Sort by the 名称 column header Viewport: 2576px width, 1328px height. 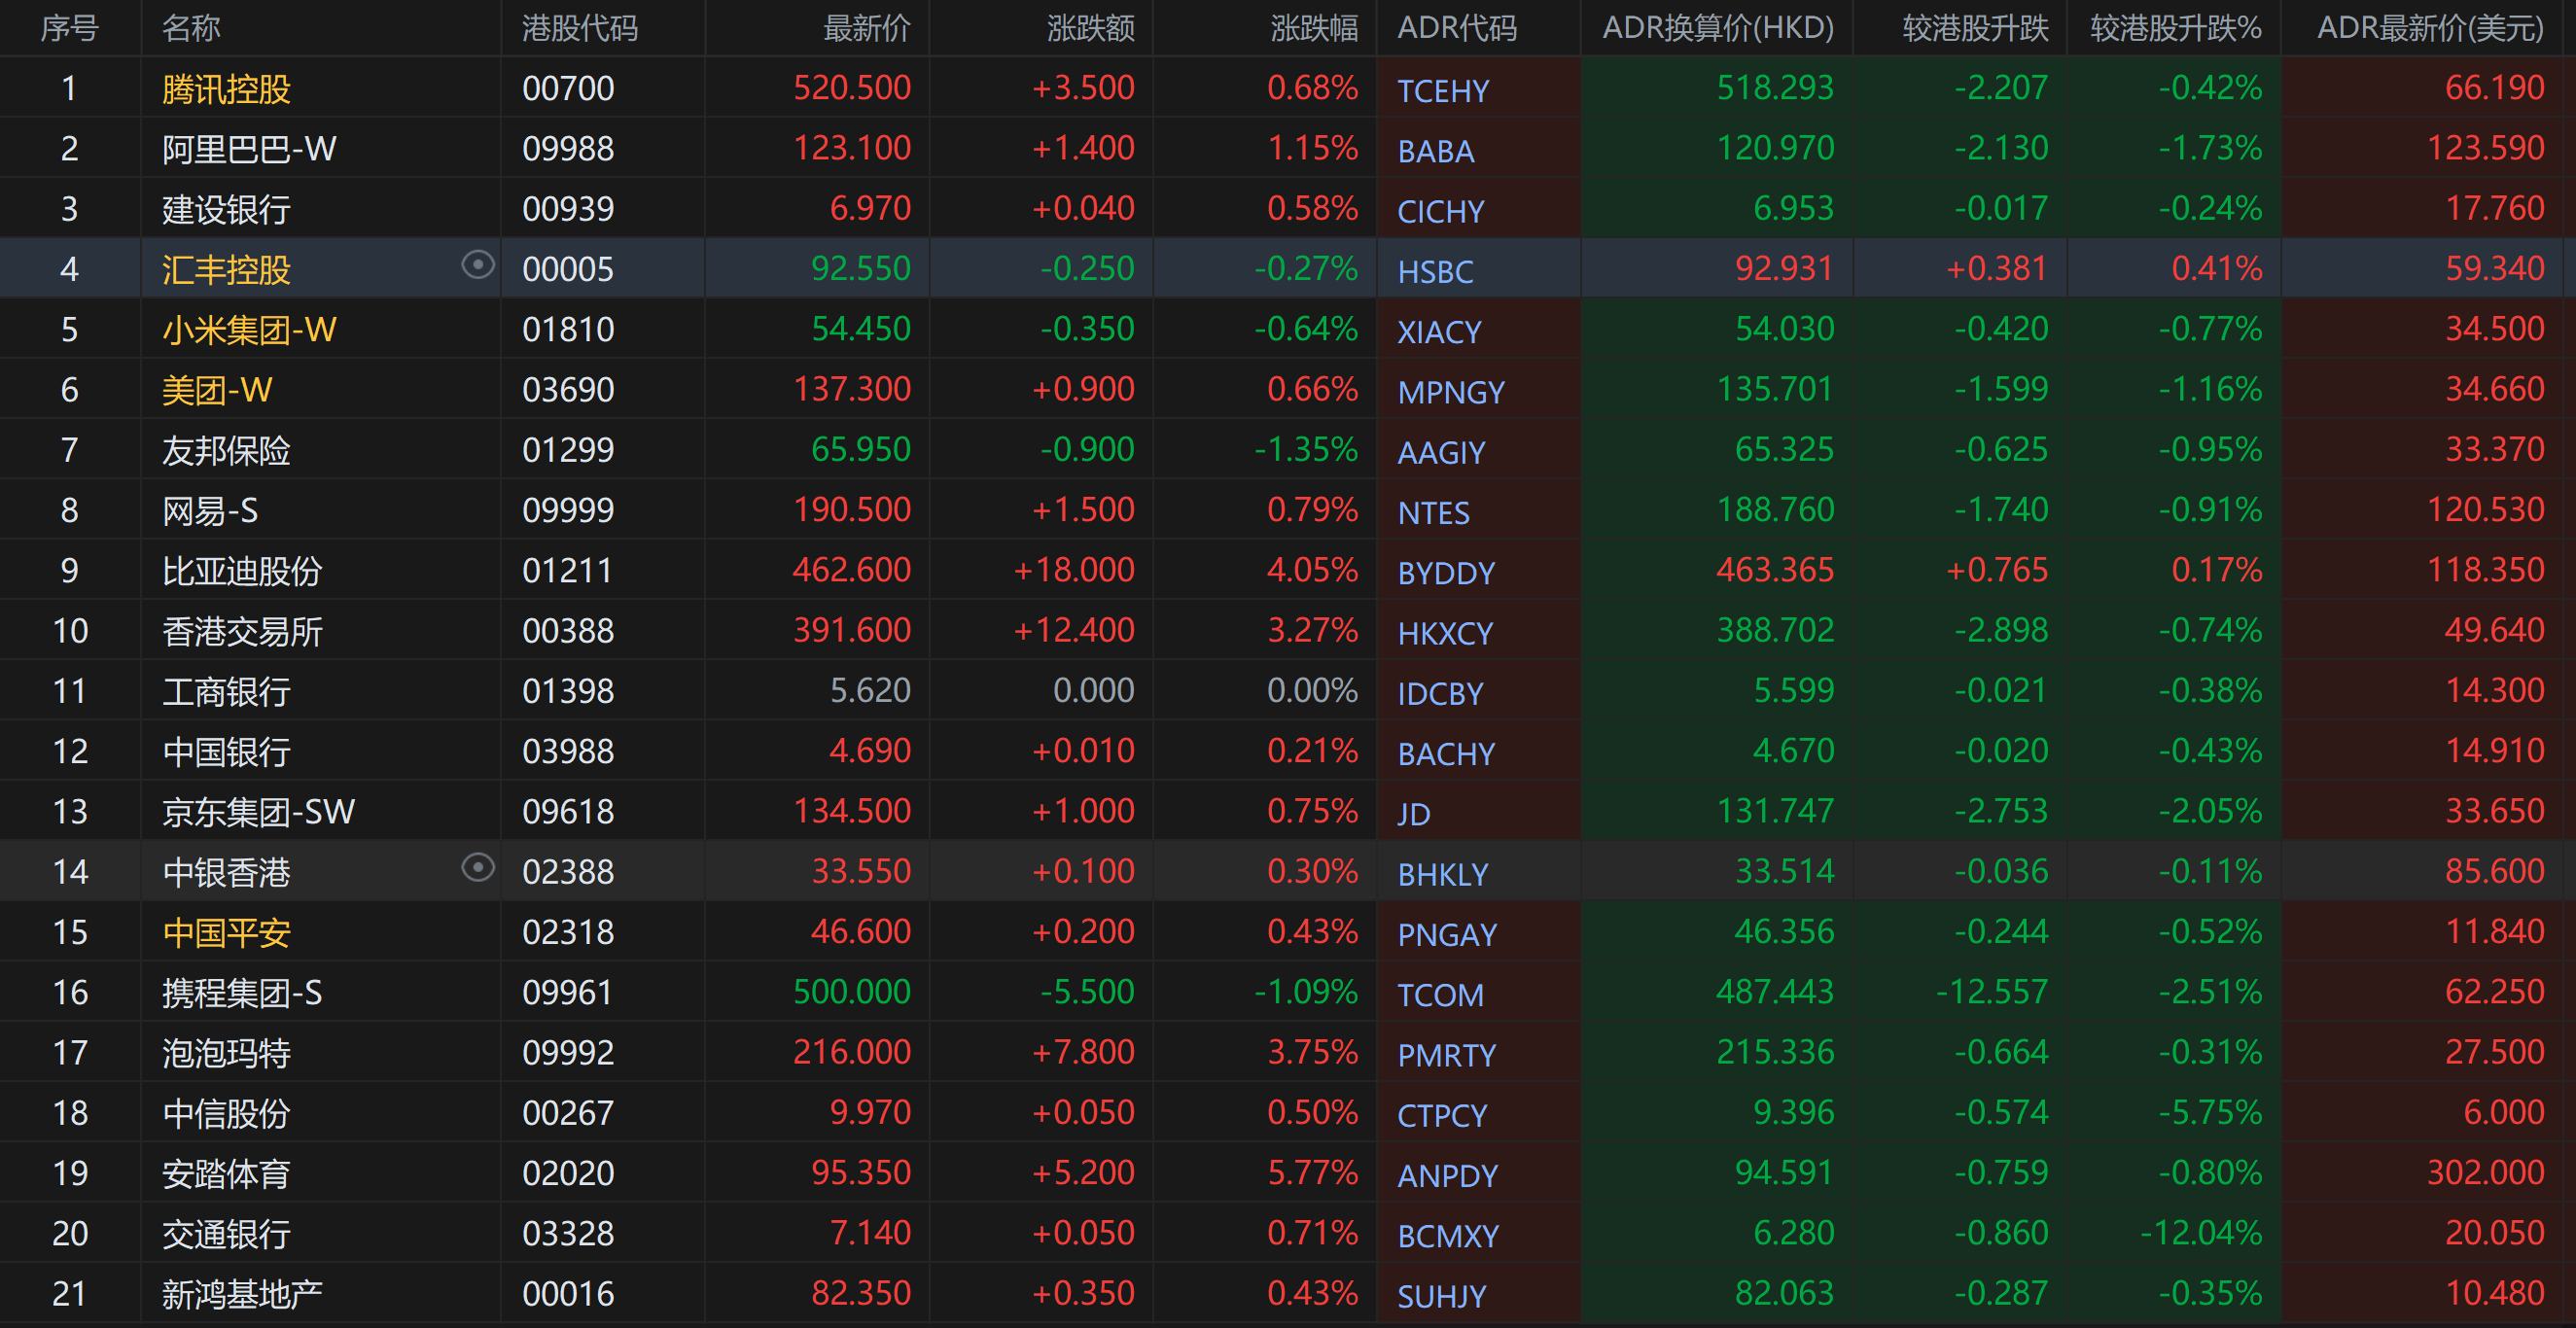click(x=191, y=28)
